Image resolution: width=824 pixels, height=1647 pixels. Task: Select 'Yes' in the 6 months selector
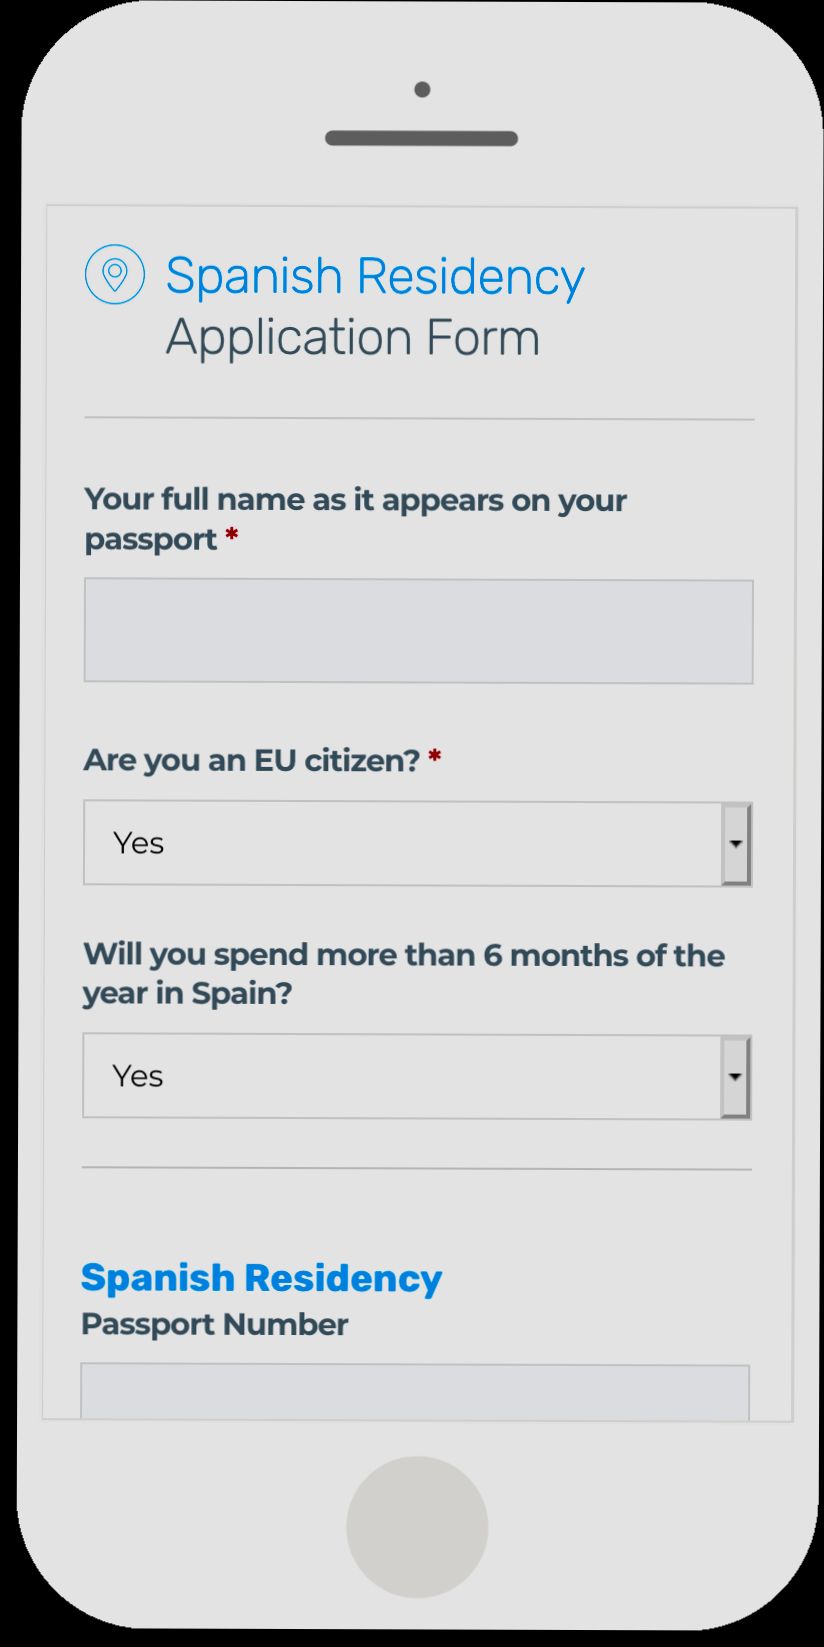pos(138,1075)
